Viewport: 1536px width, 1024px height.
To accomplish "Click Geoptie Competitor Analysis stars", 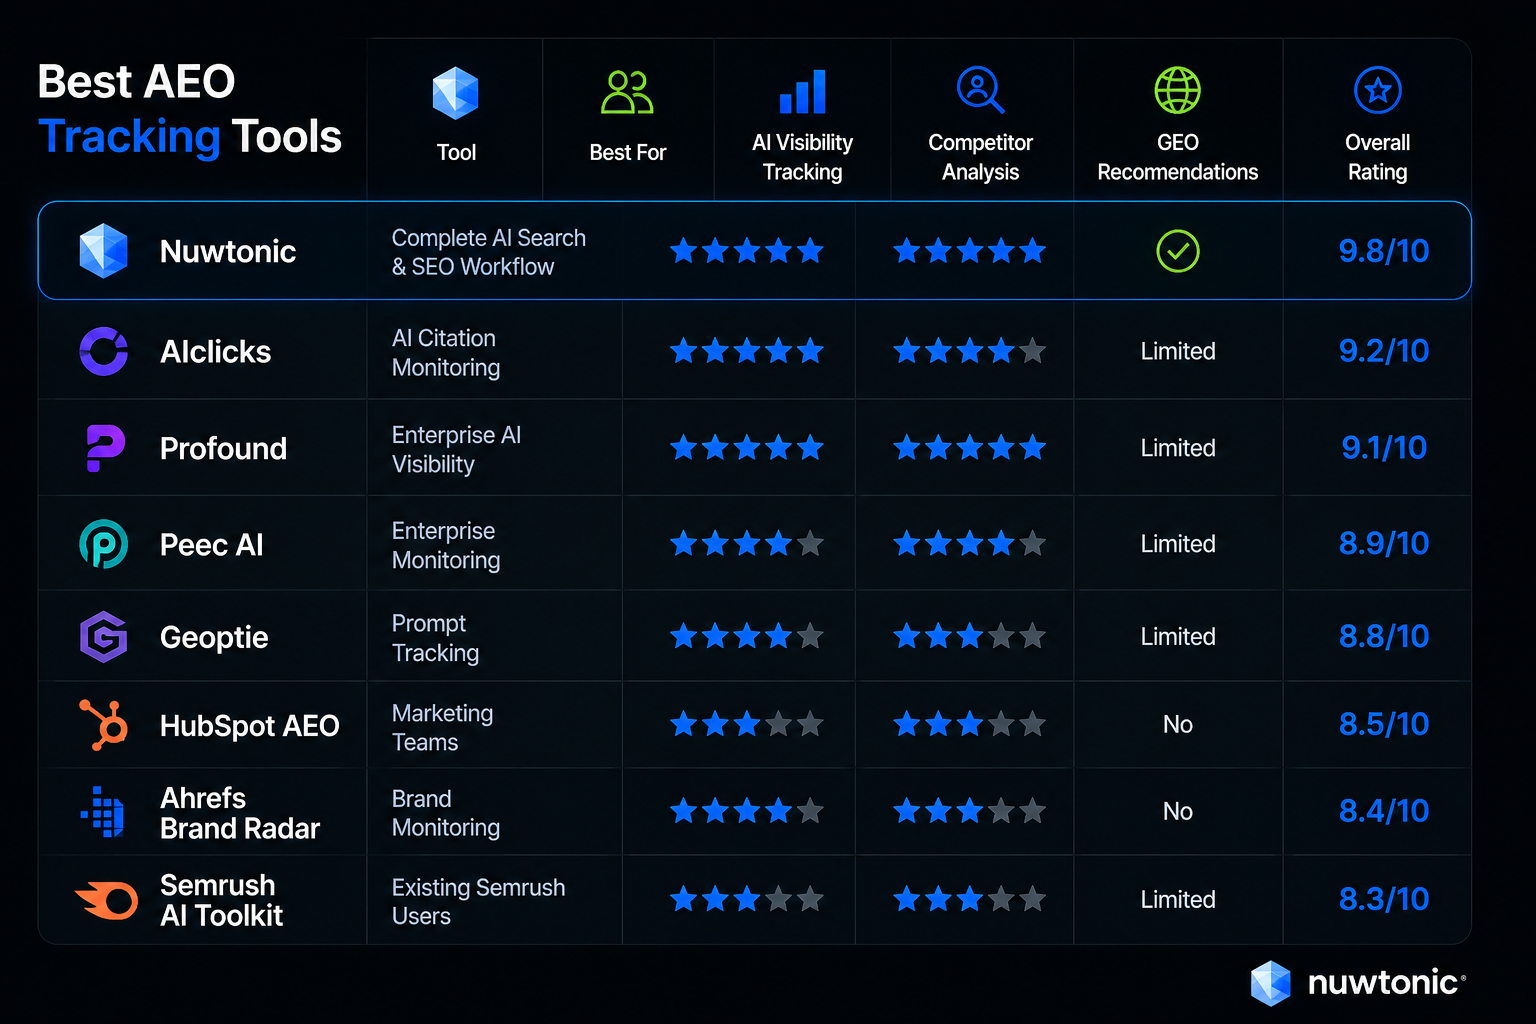I will tap(970, 636).
